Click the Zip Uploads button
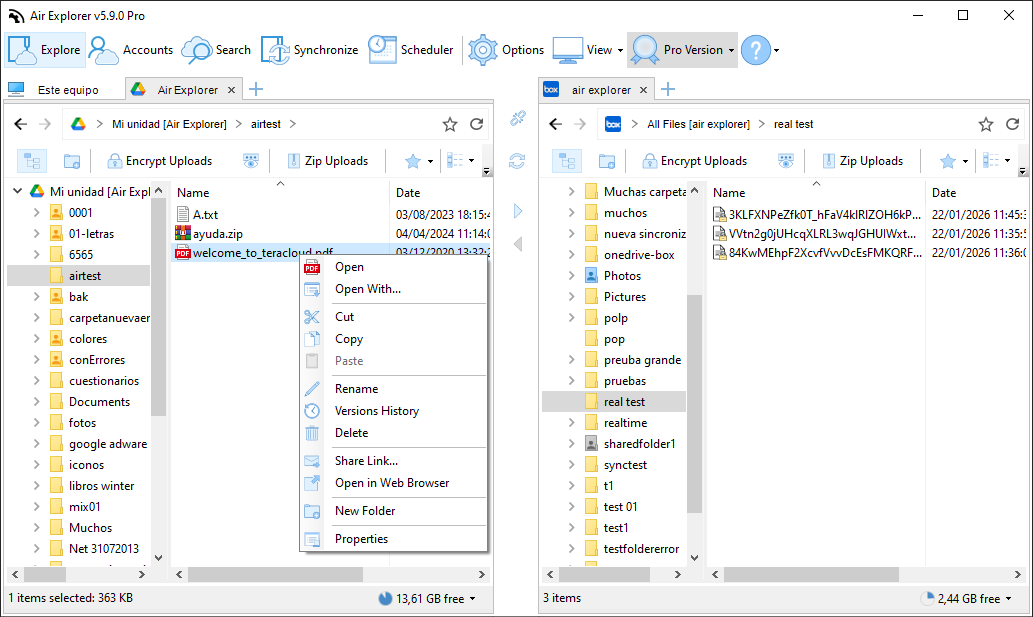Screen dimensions: 1033x617 pos(331,160)
